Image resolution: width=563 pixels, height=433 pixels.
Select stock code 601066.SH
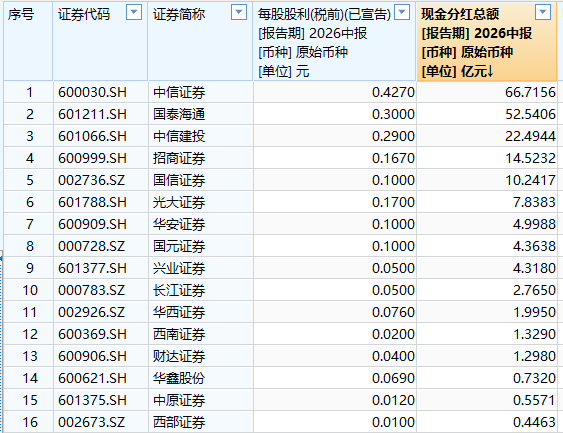pos(92,136)
